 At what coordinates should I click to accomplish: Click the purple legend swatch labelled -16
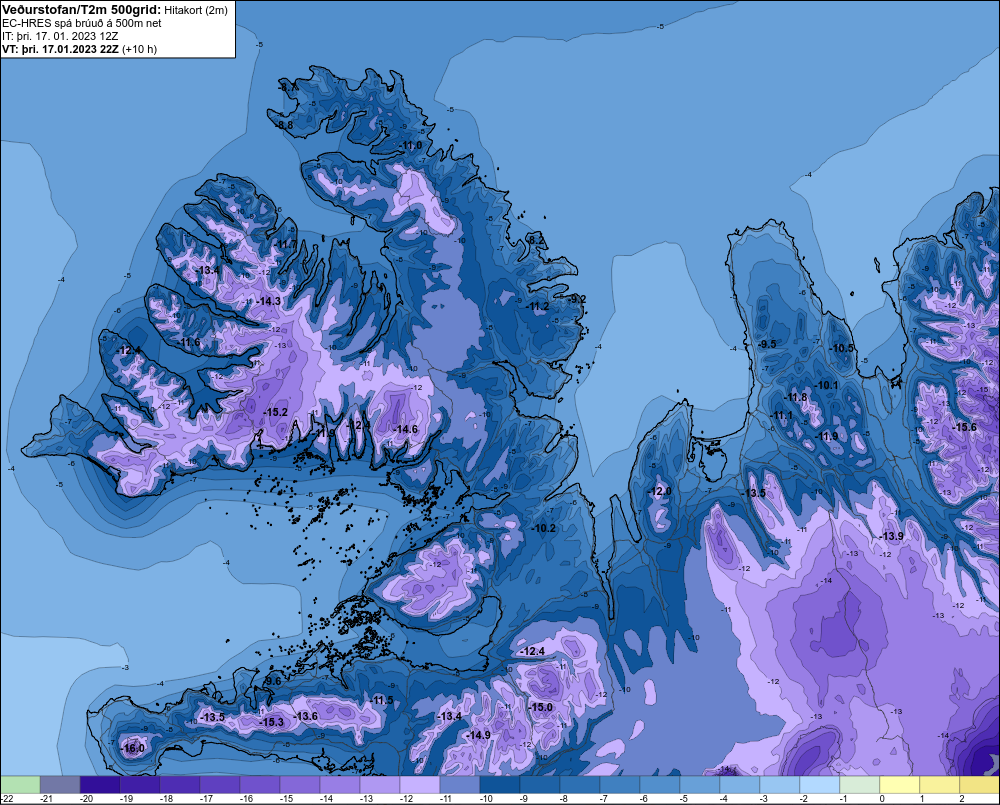[260, 784]
